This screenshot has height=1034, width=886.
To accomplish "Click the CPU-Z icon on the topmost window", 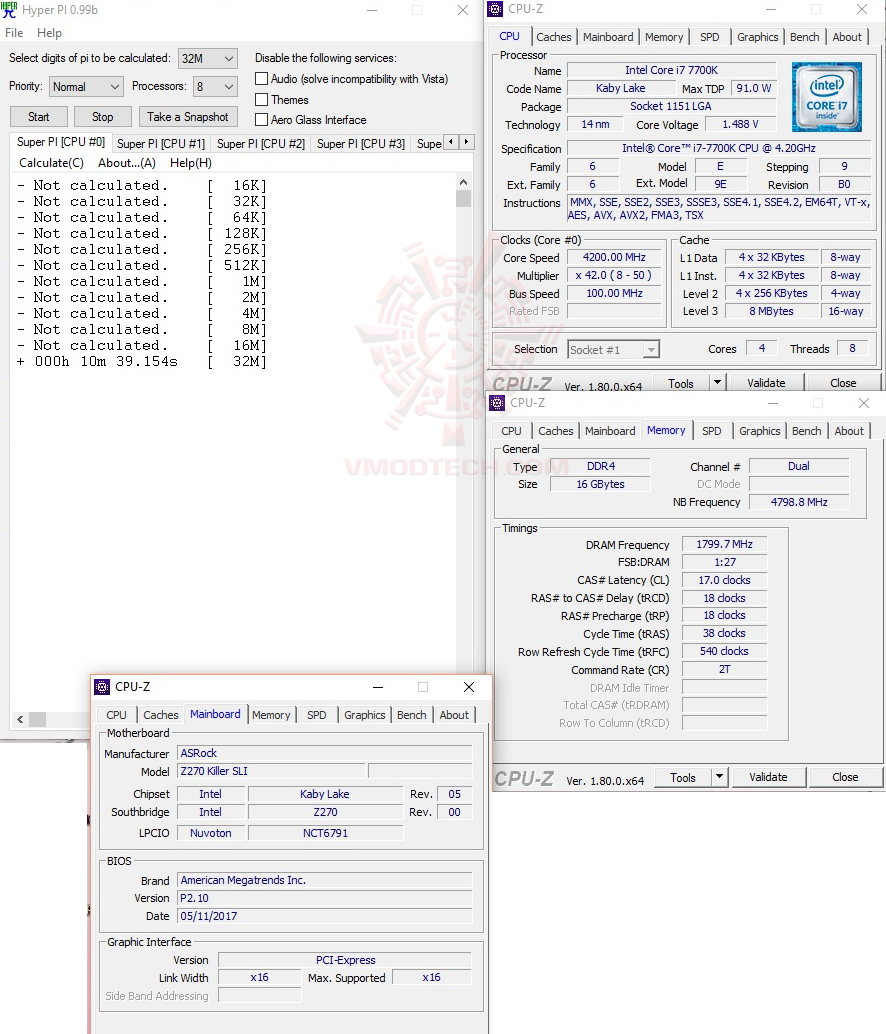I will pyautogui.click(x=495, y=9).
